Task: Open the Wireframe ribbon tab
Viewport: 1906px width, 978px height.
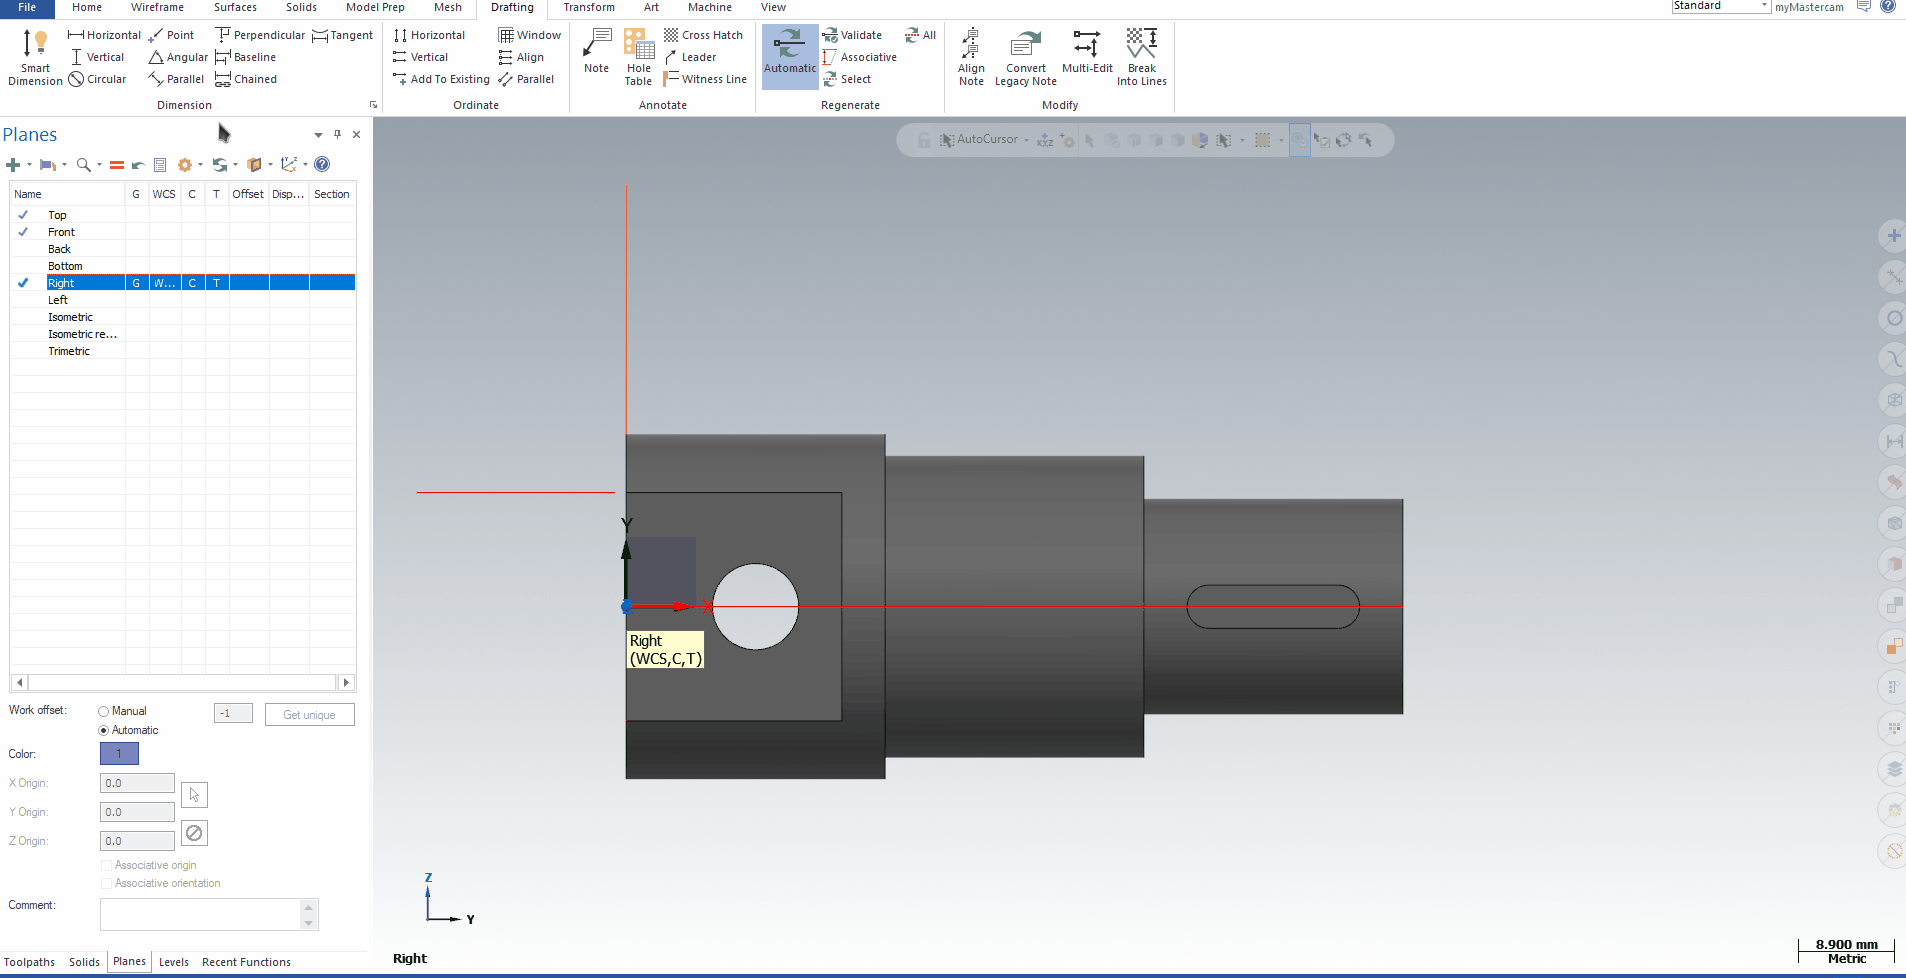Action: (x=157, y=7)
